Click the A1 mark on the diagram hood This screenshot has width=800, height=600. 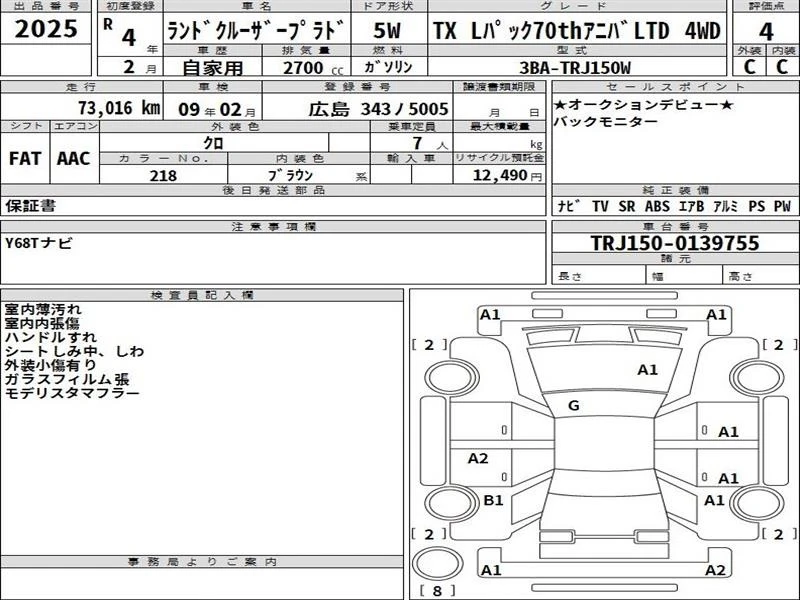648,370
